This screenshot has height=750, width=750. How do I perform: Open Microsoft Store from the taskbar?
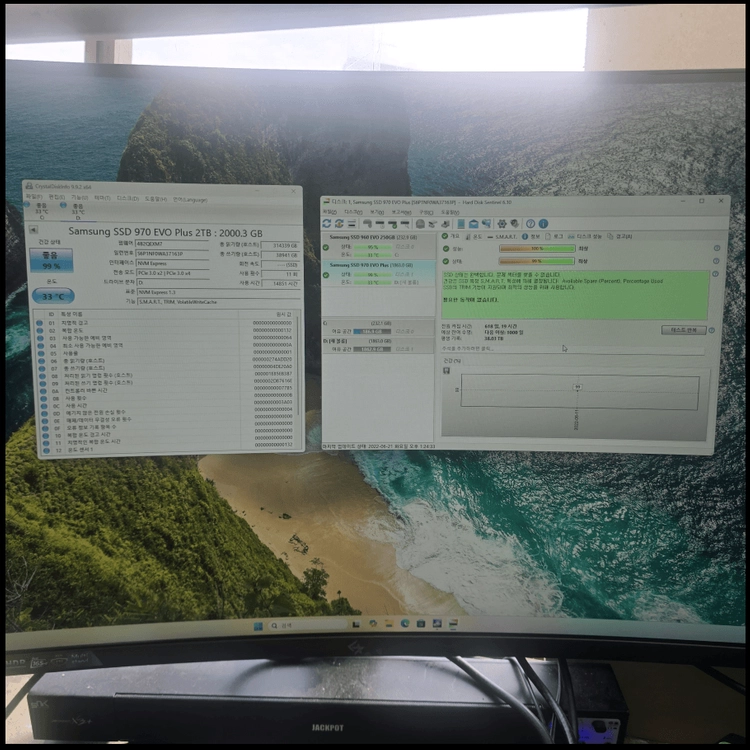421,623
